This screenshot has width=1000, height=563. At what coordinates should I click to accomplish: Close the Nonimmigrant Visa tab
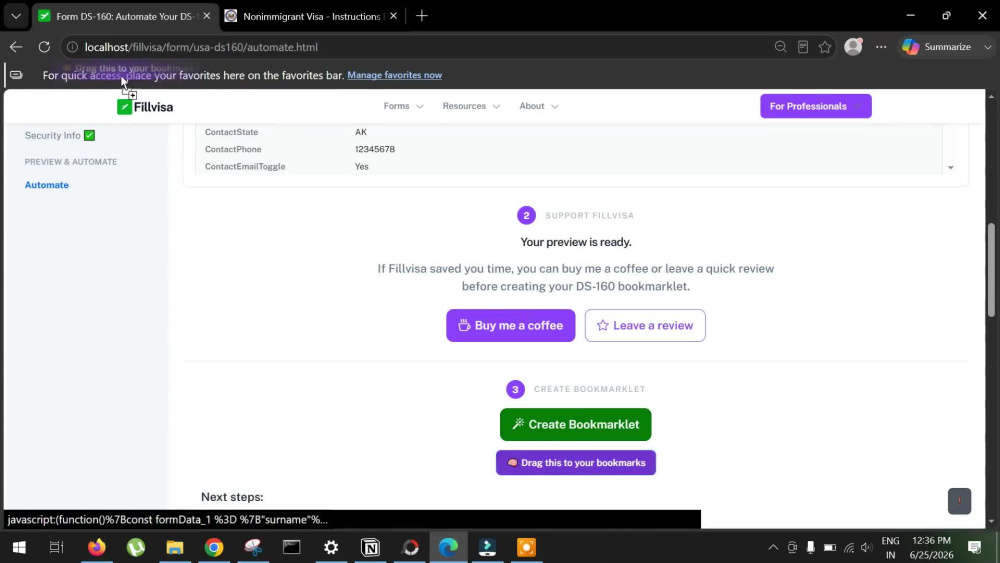pyautogui.click(x=393, y=16)
